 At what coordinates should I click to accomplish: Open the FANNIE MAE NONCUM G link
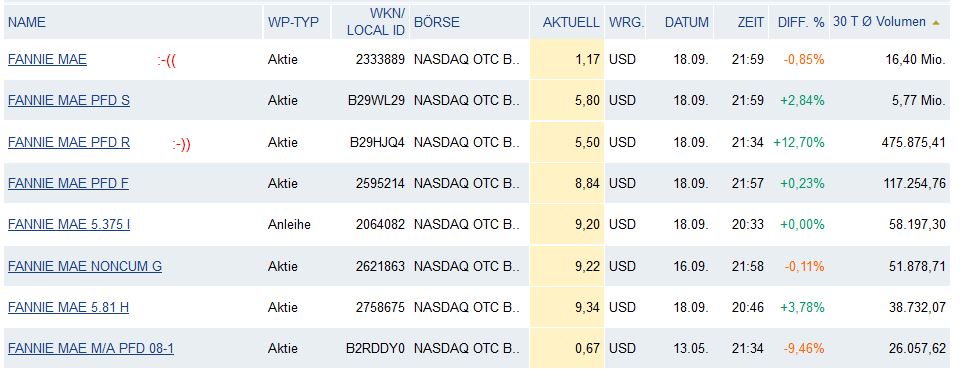[85, 266]
